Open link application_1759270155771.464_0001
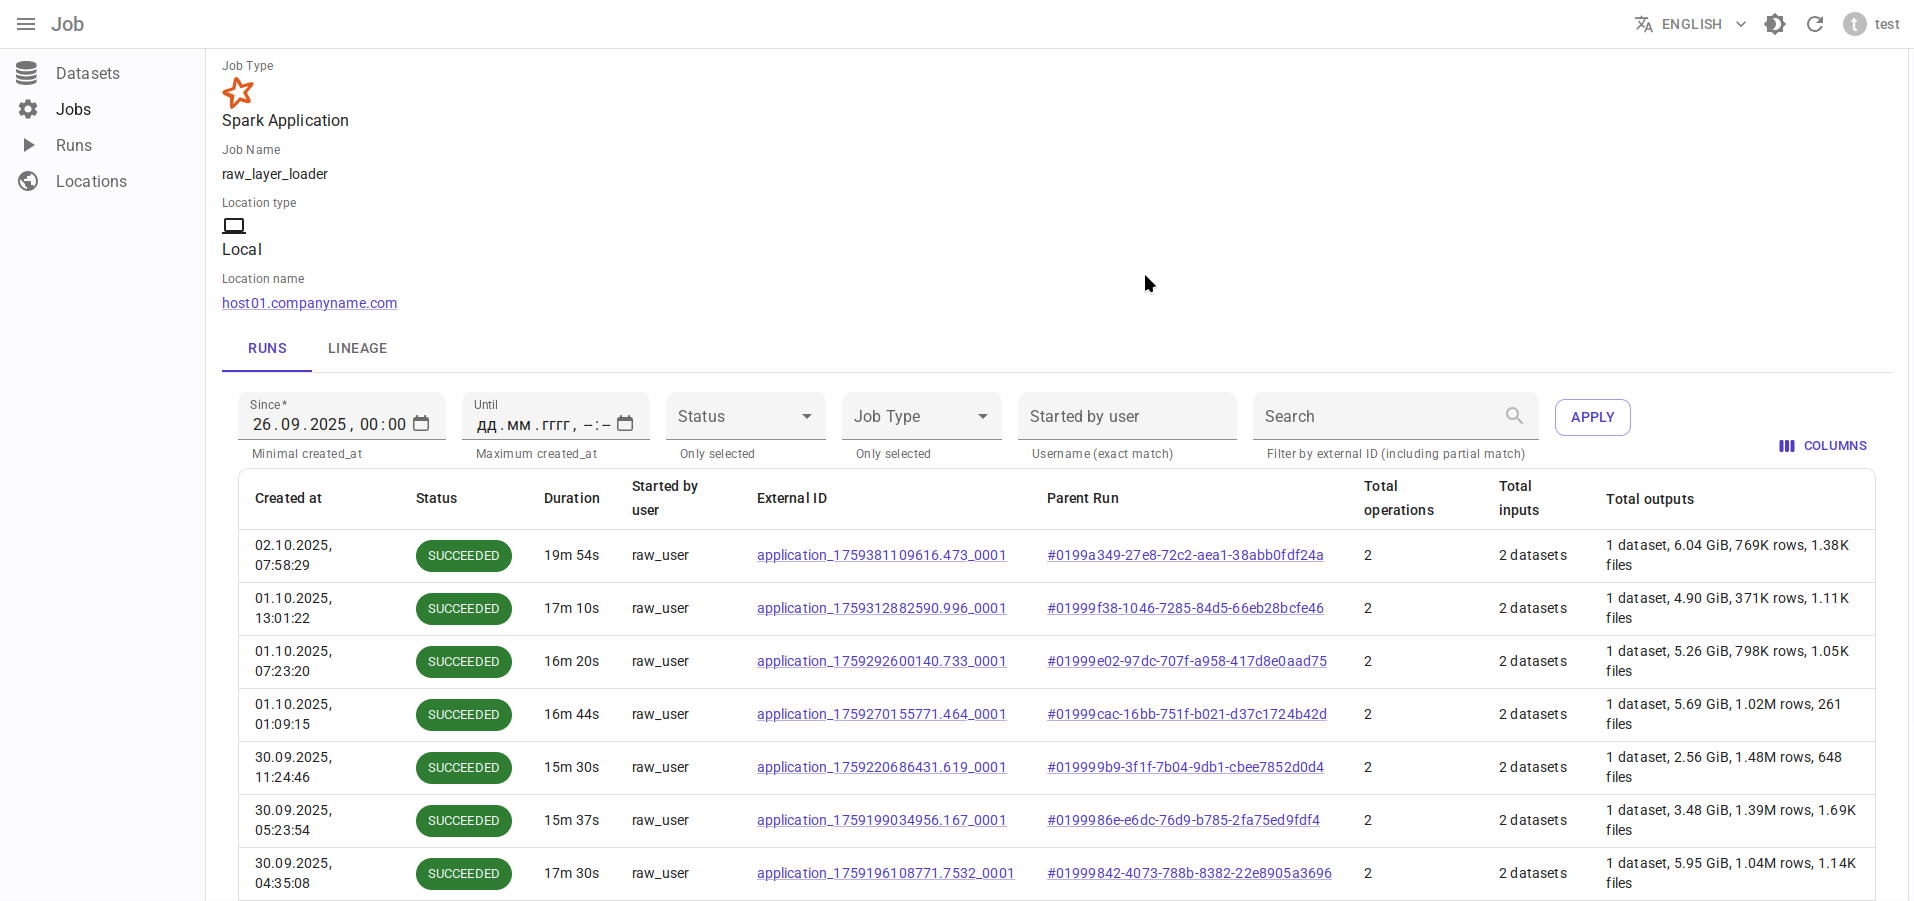This screenshot has width=1914, height=901. click(x=881, y=714)
